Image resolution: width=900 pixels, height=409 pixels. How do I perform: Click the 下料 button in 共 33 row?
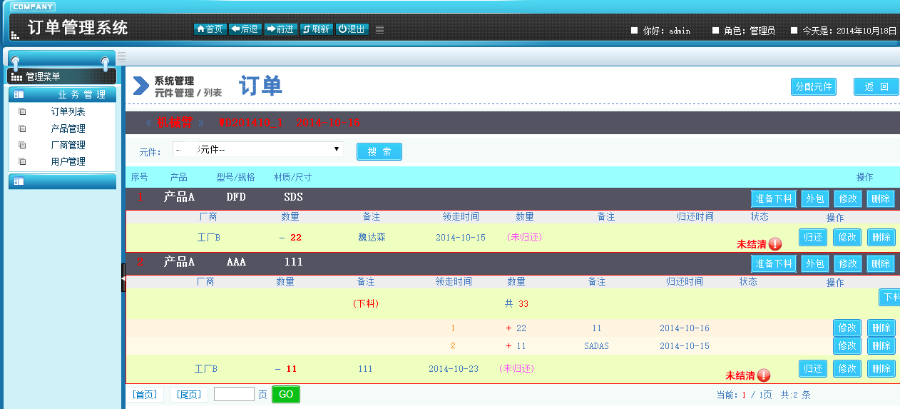889,297
